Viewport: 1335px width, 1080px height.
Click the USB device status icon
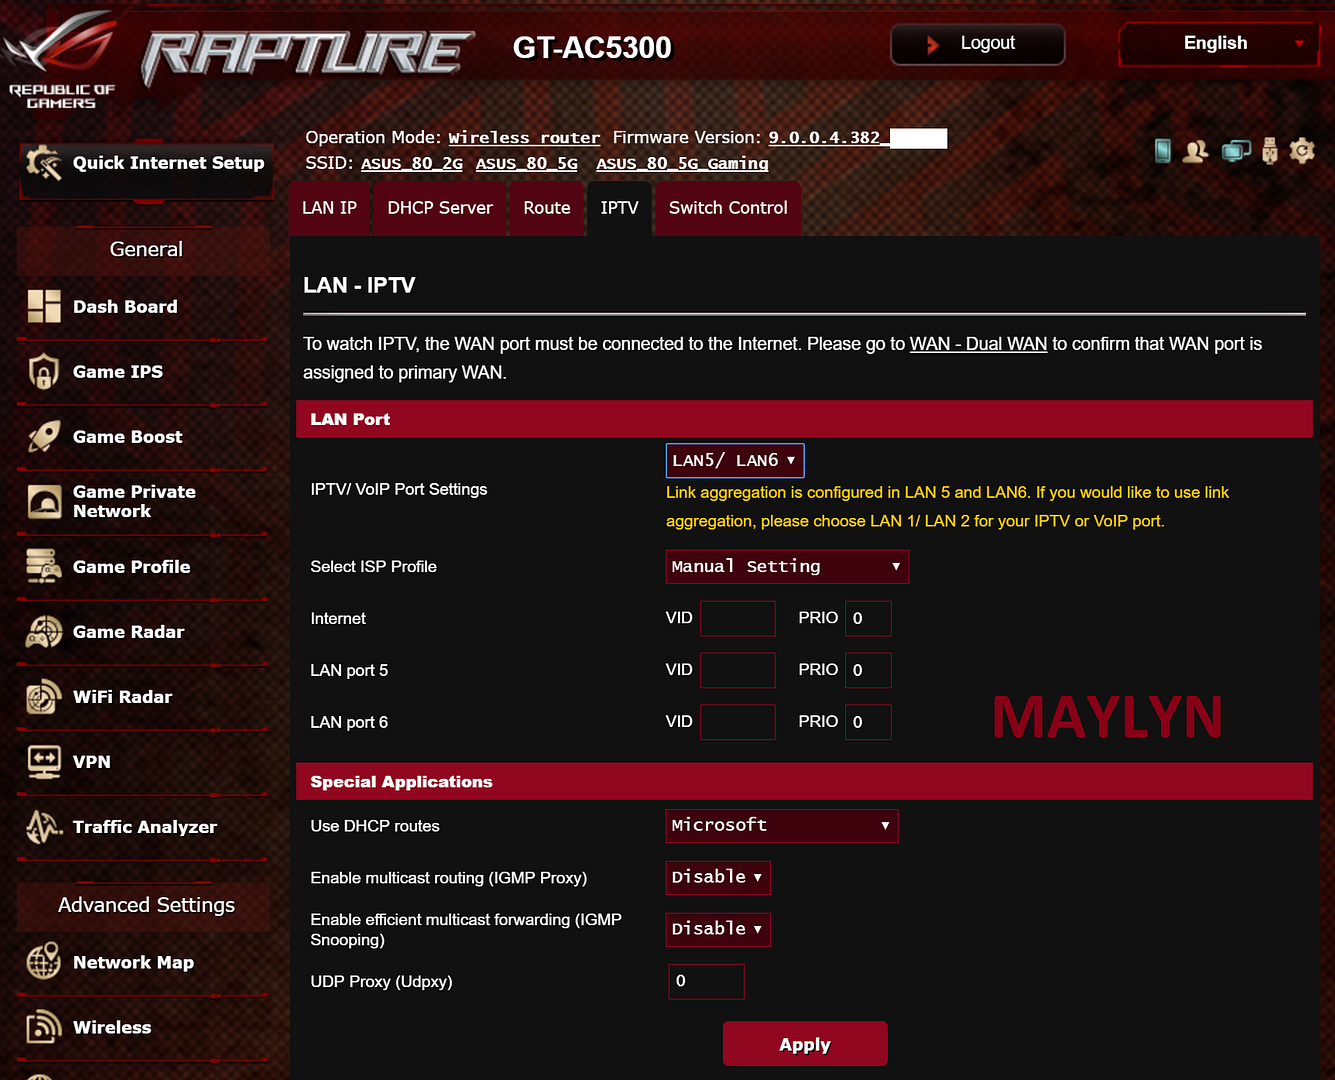[x=1269, y=151]
